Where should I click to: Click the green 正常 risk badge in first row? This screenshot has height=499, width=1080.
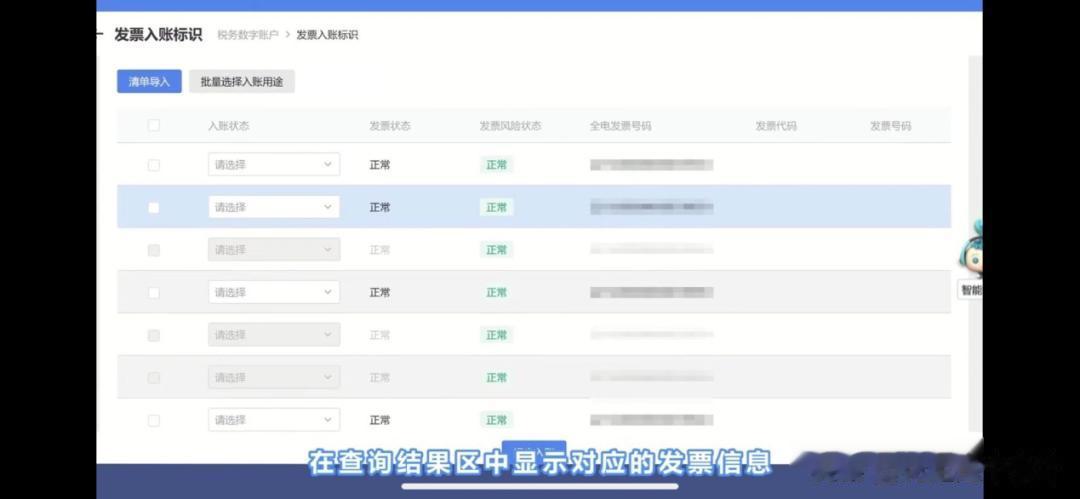pos(497,165)
